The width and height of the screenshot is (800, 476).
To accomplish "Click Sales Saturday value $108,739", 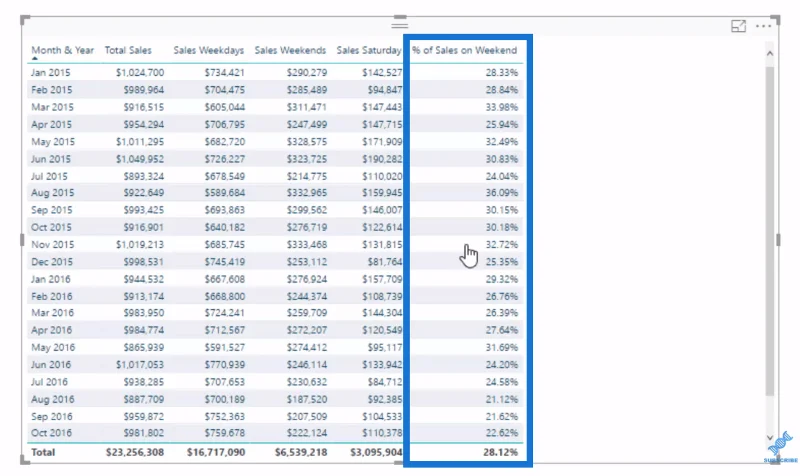I will tap(382, 296).
